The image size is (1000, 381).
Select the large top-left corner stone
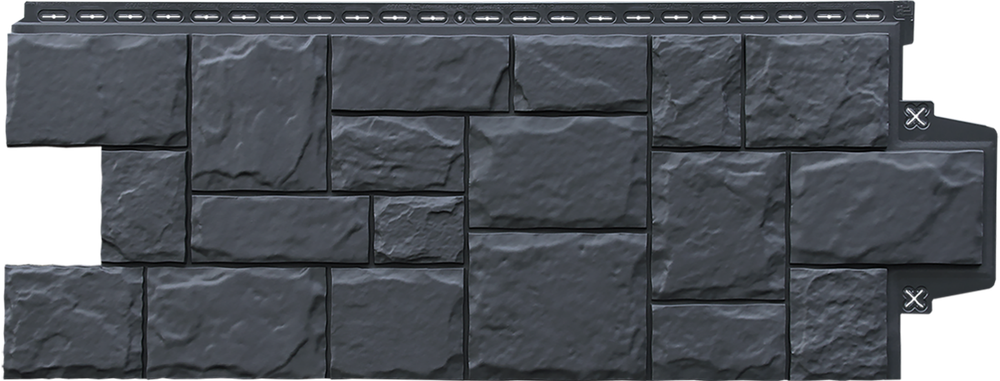pos(97,90)
